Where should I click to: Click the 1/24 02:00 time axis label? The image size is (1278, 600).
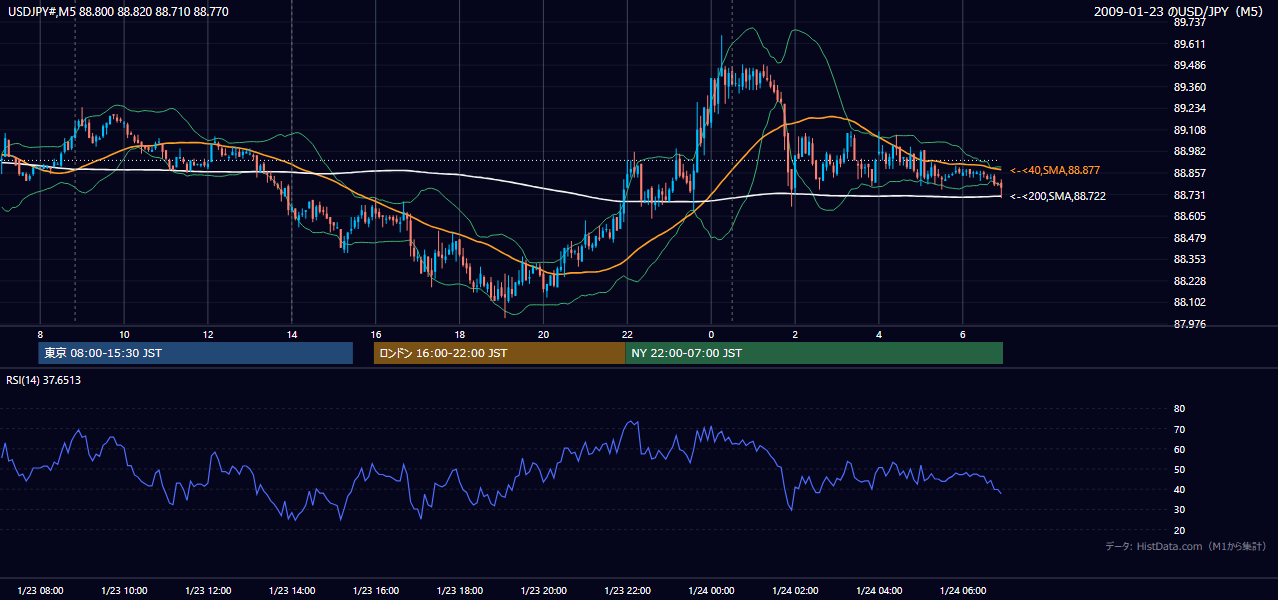point(796,590)
